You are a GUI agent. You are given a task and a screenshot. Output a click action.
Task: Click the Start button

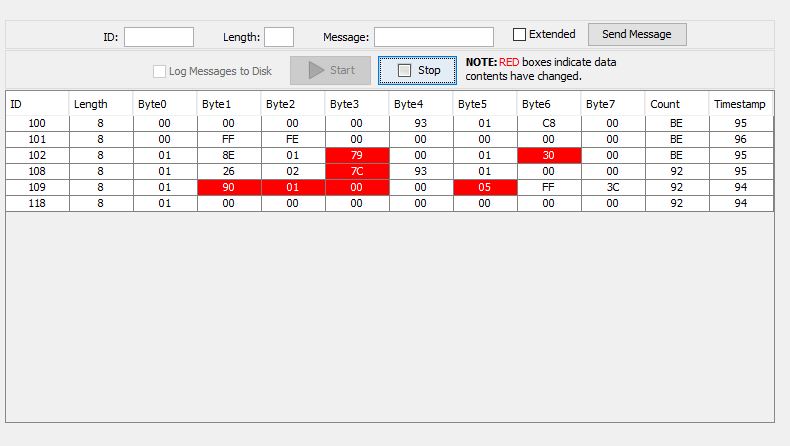[331, 70]
